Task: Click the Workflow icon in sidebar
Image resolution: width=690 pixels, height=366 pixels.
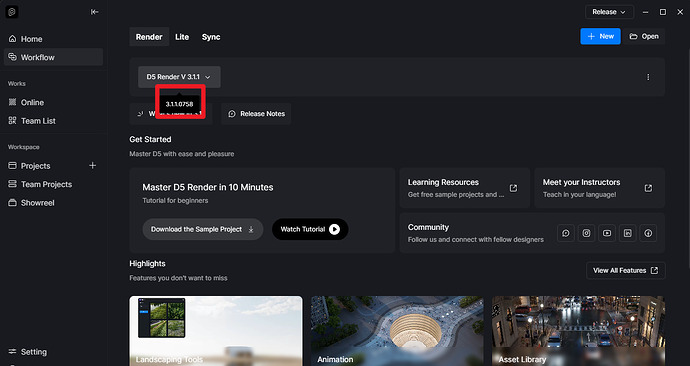Action: [12, 57]
